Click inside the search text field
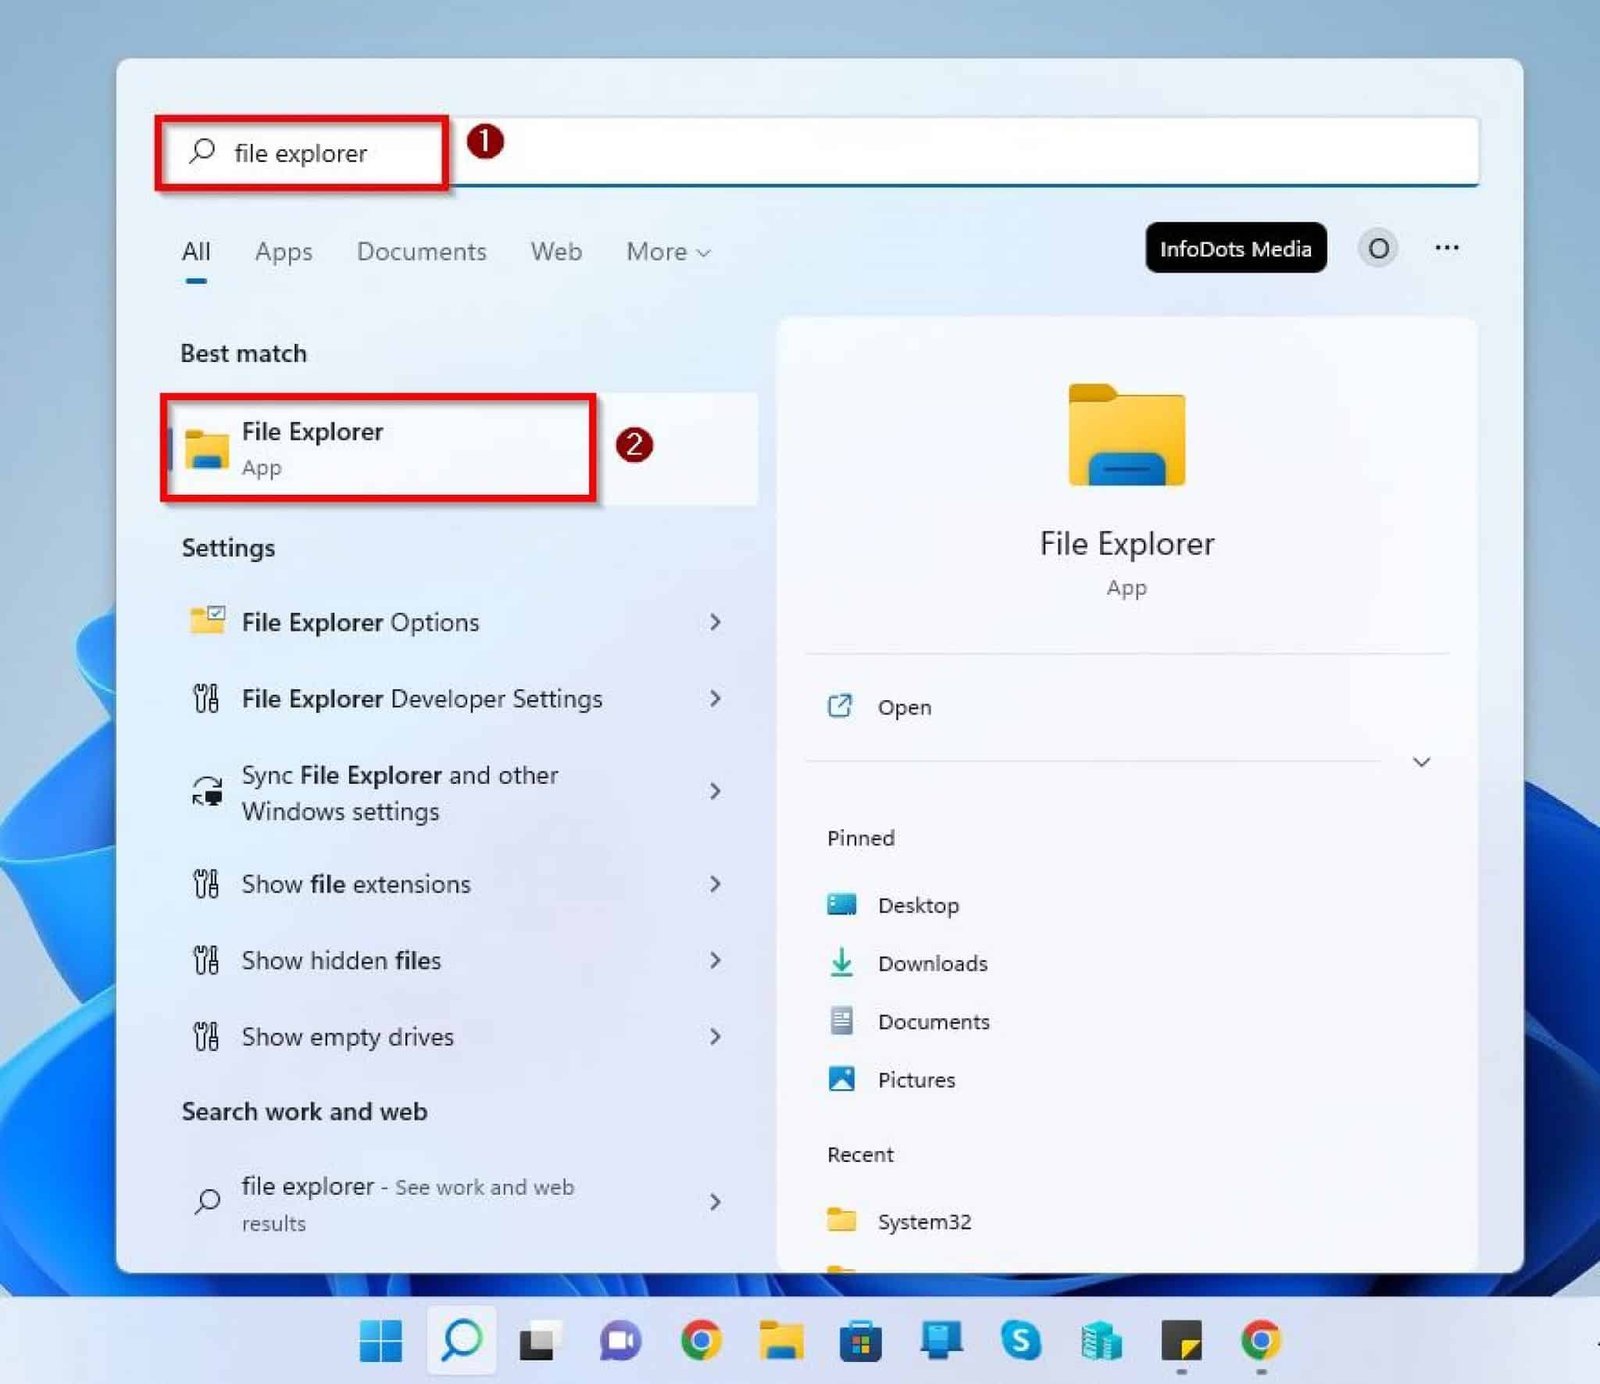 [x=818, y=152]
